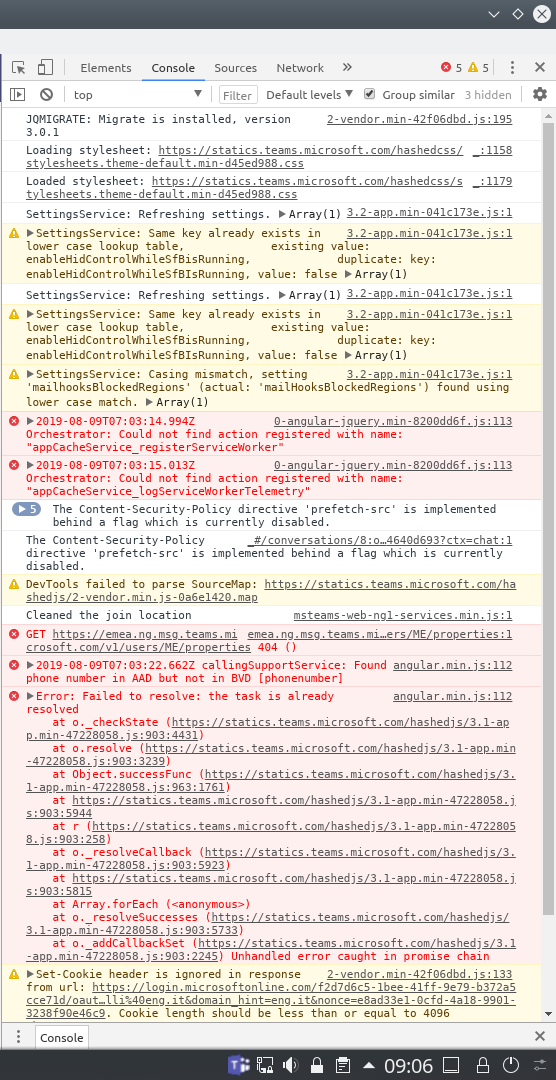556x1080 pixels.
Task: Click the window's diamond title bar icon
Action: 517,14
